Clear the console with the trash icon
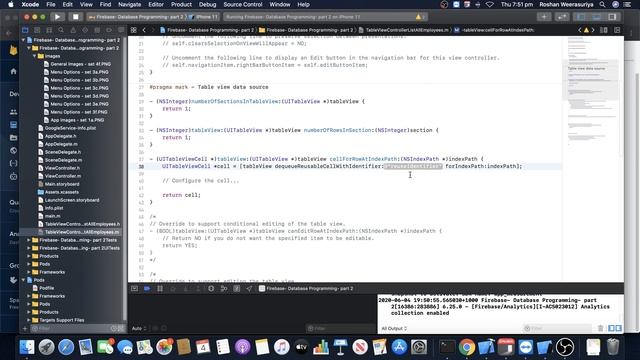 600,328
